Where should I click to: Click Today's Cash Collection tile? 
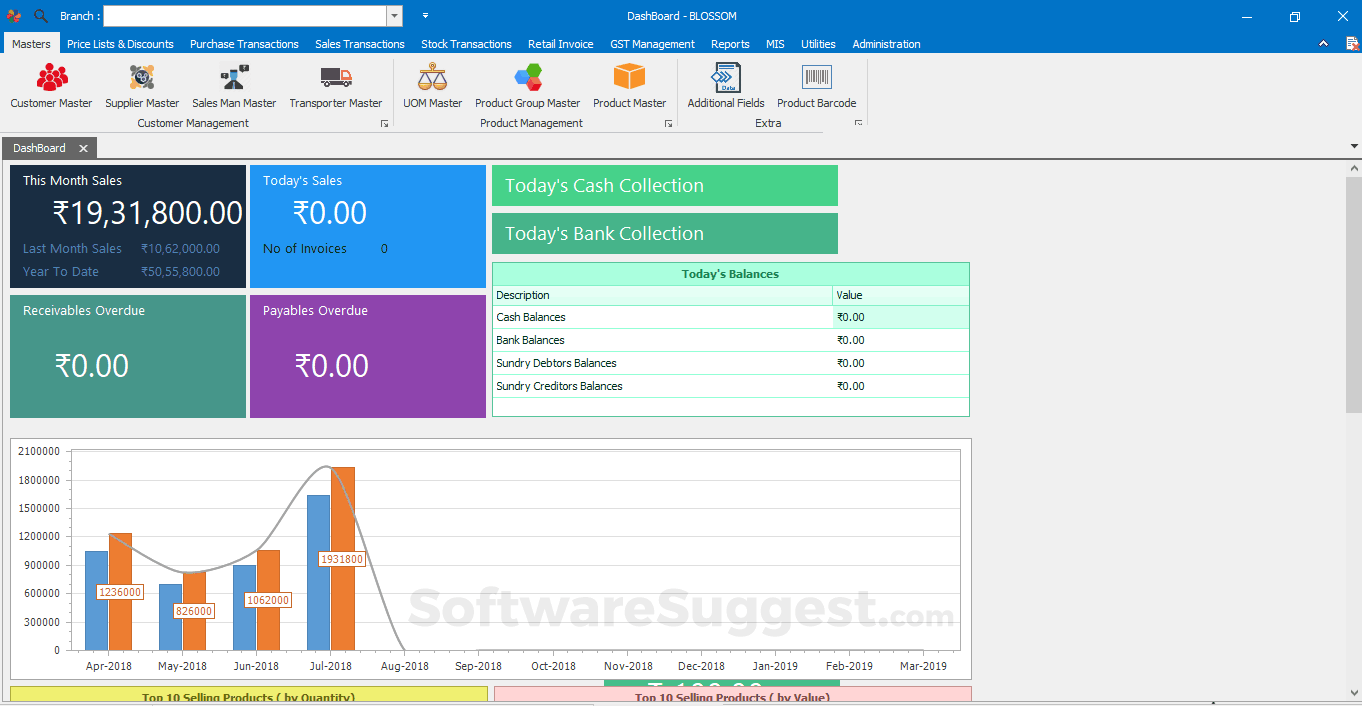point(664,186)
